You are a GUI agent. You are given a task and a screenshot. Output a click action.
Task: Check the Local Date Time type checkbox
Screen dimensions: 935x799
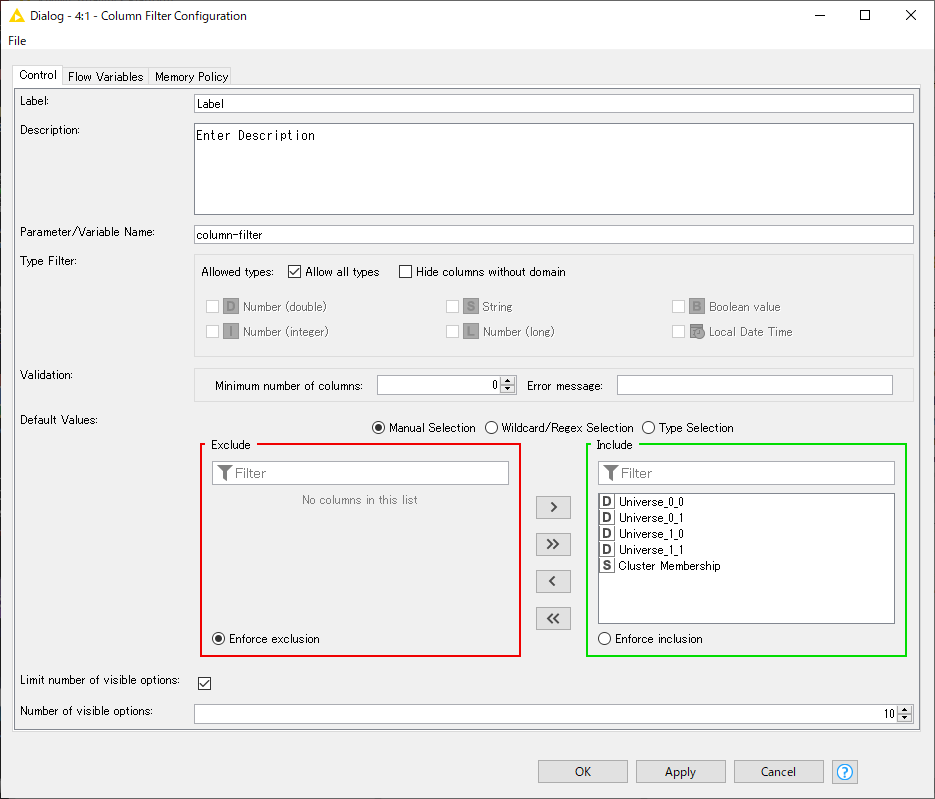[x=679, y=332]
